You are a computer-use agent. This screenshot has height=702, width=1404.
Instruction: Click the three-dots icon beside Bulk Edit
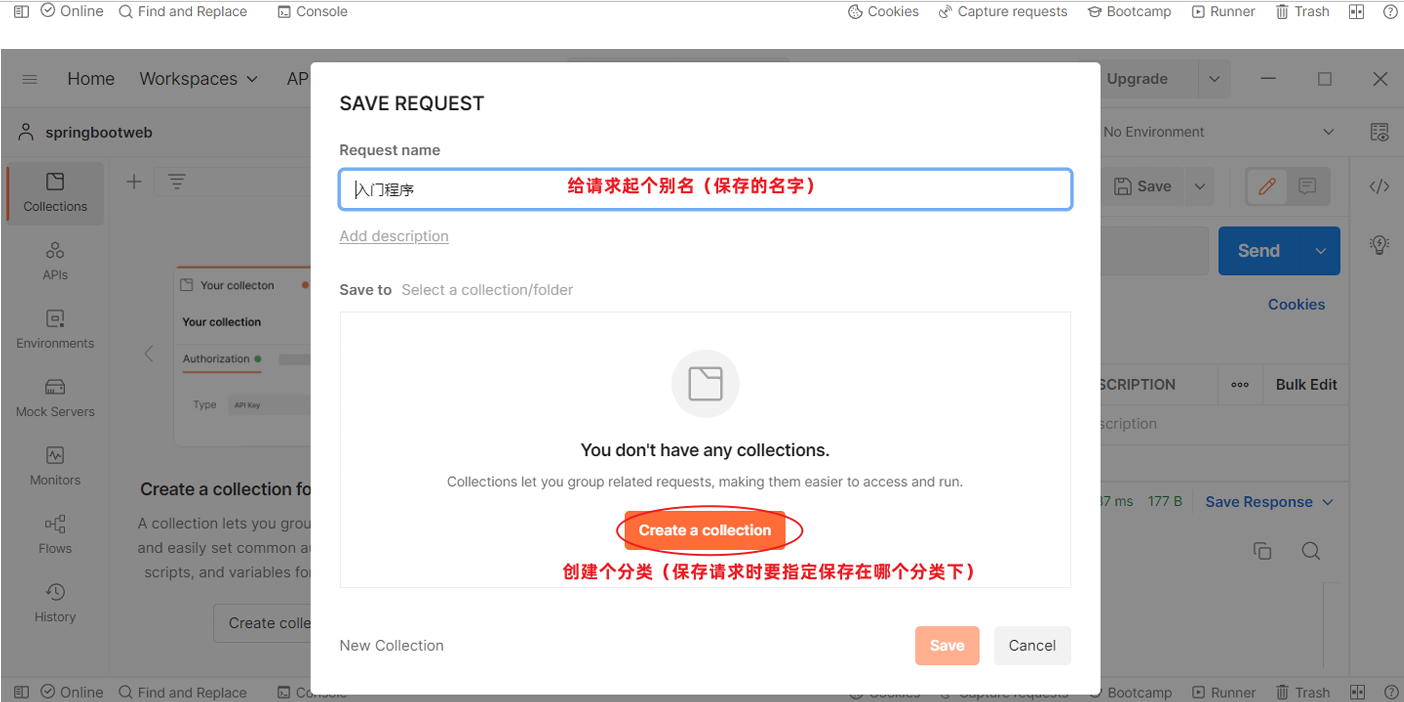pyautogui.click(x=1240, y=384)
